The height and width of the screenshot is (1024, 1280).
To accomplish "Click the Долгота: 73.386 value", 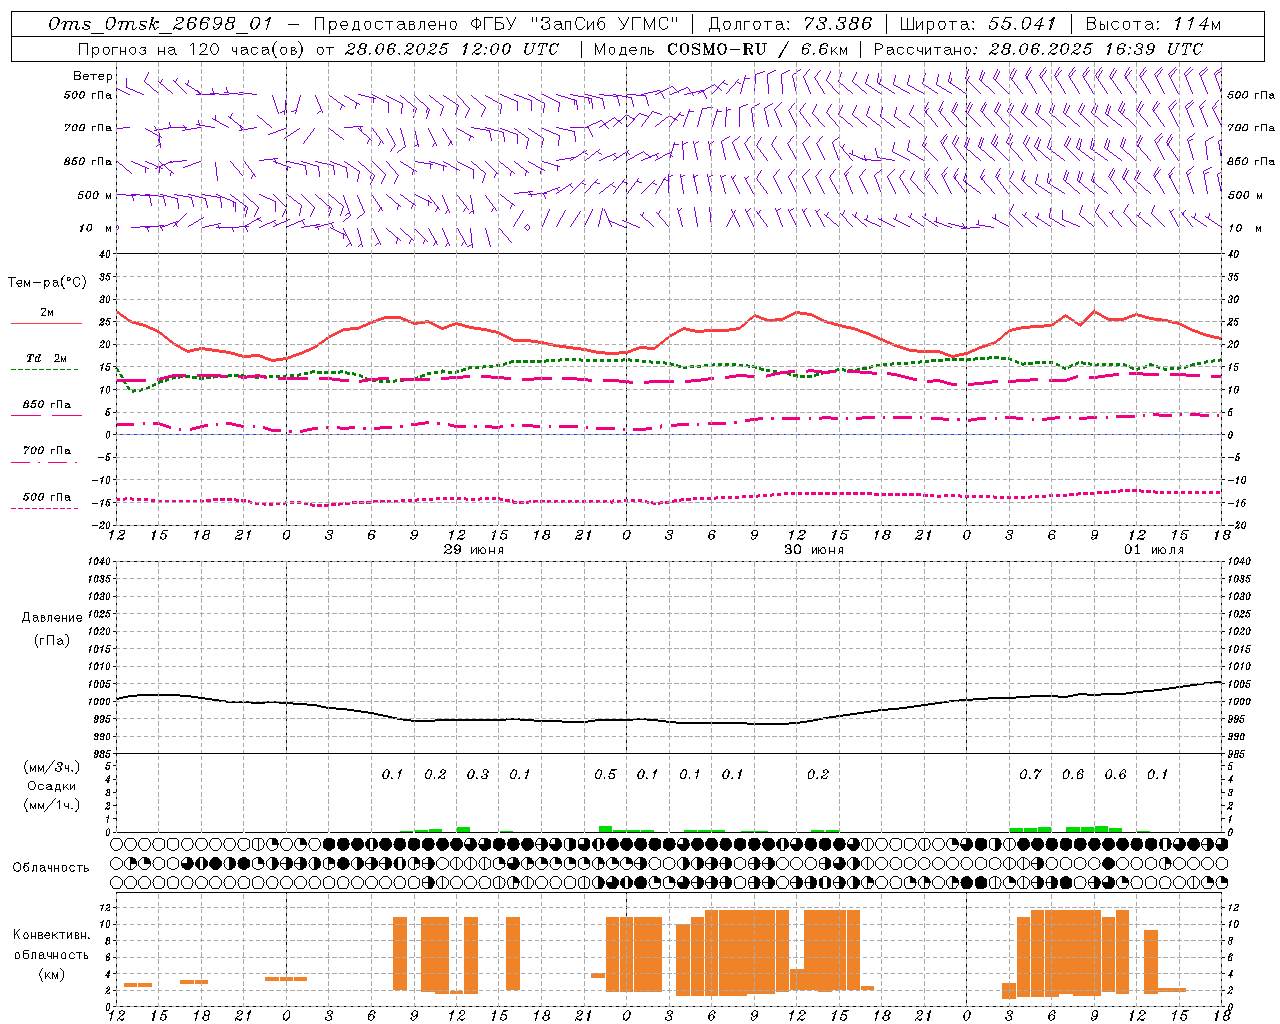I will (x=790, y=24).
